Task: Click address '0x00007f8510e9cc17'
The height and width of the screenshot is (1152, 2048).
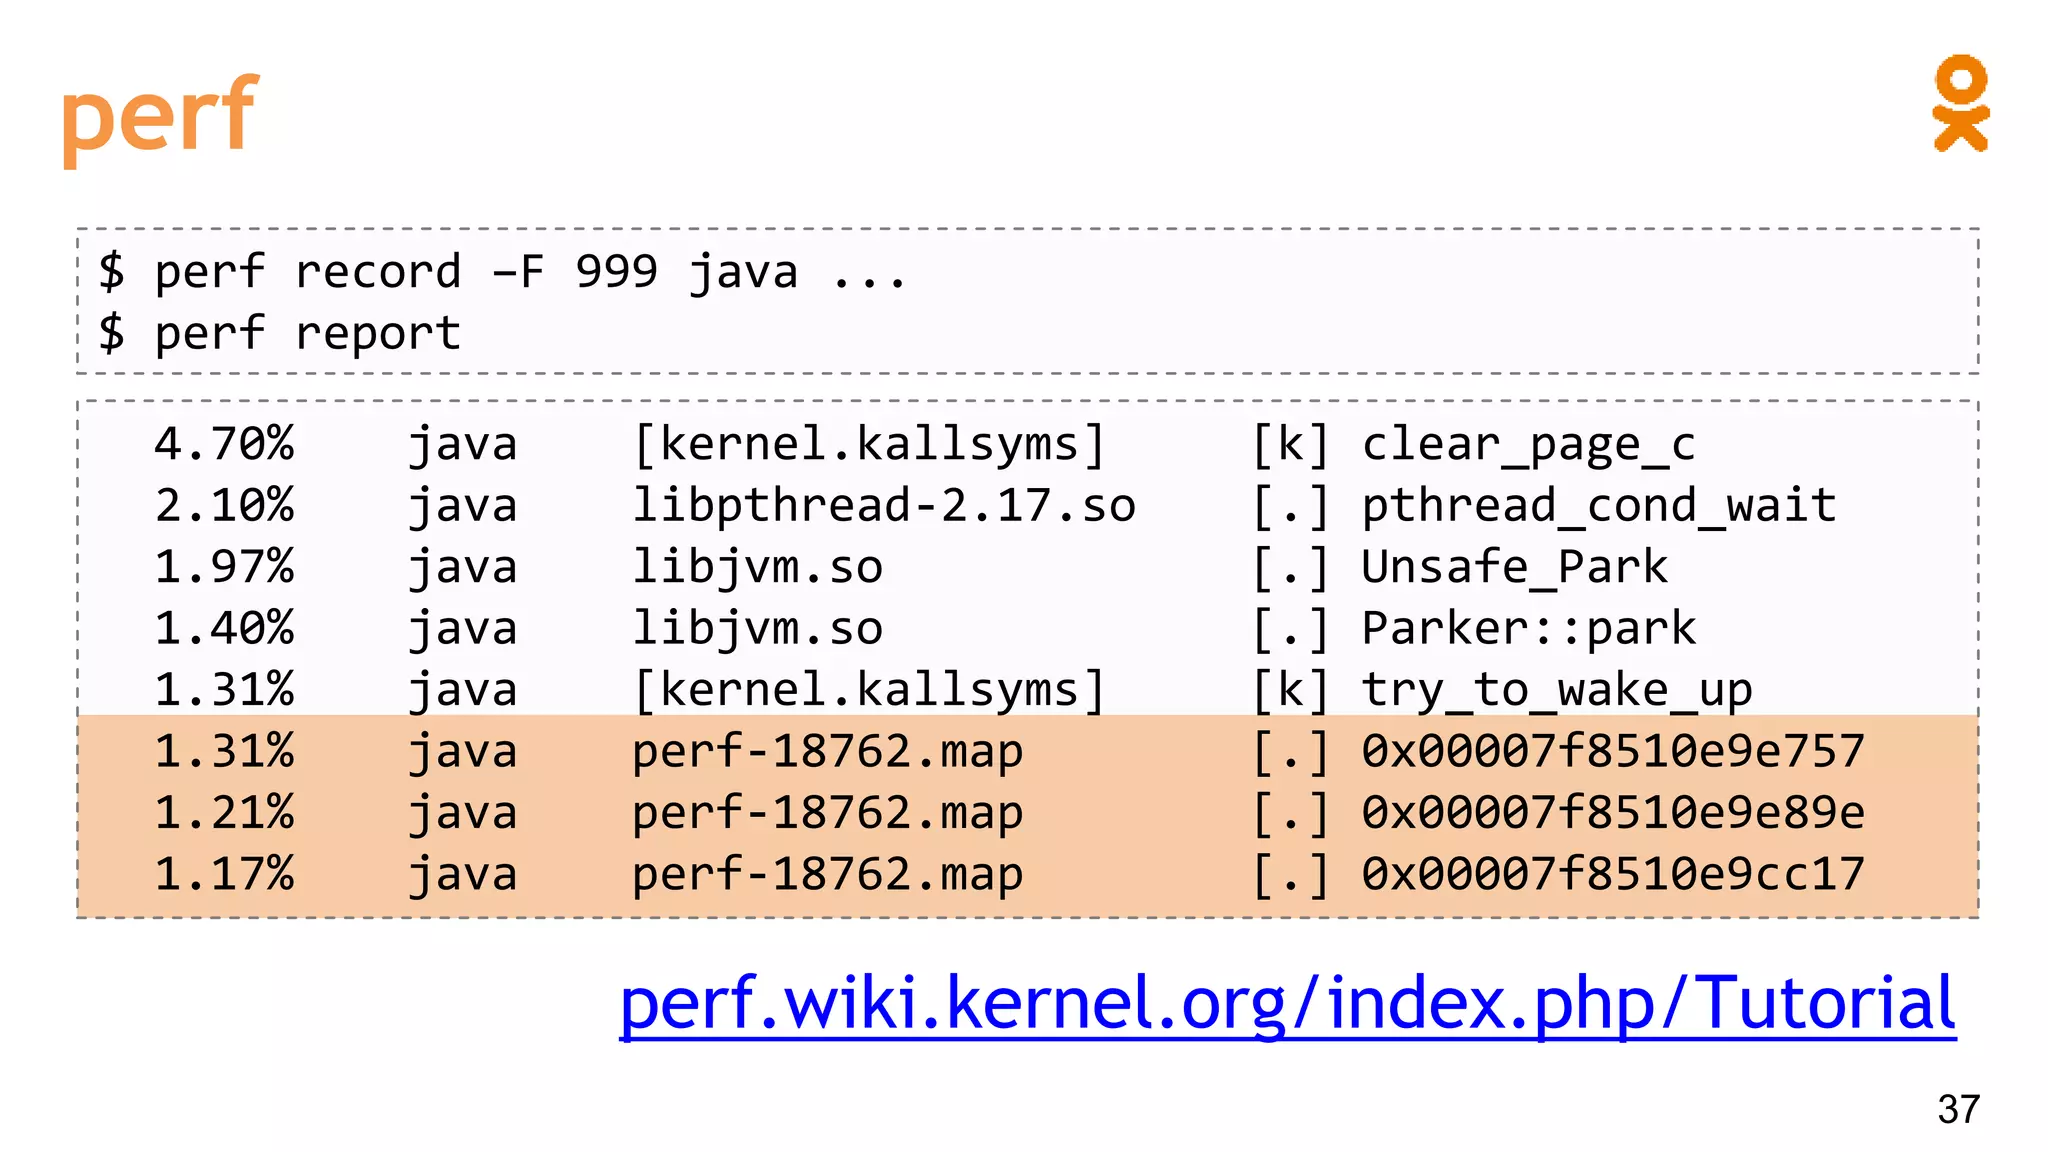Action: 1613,874
